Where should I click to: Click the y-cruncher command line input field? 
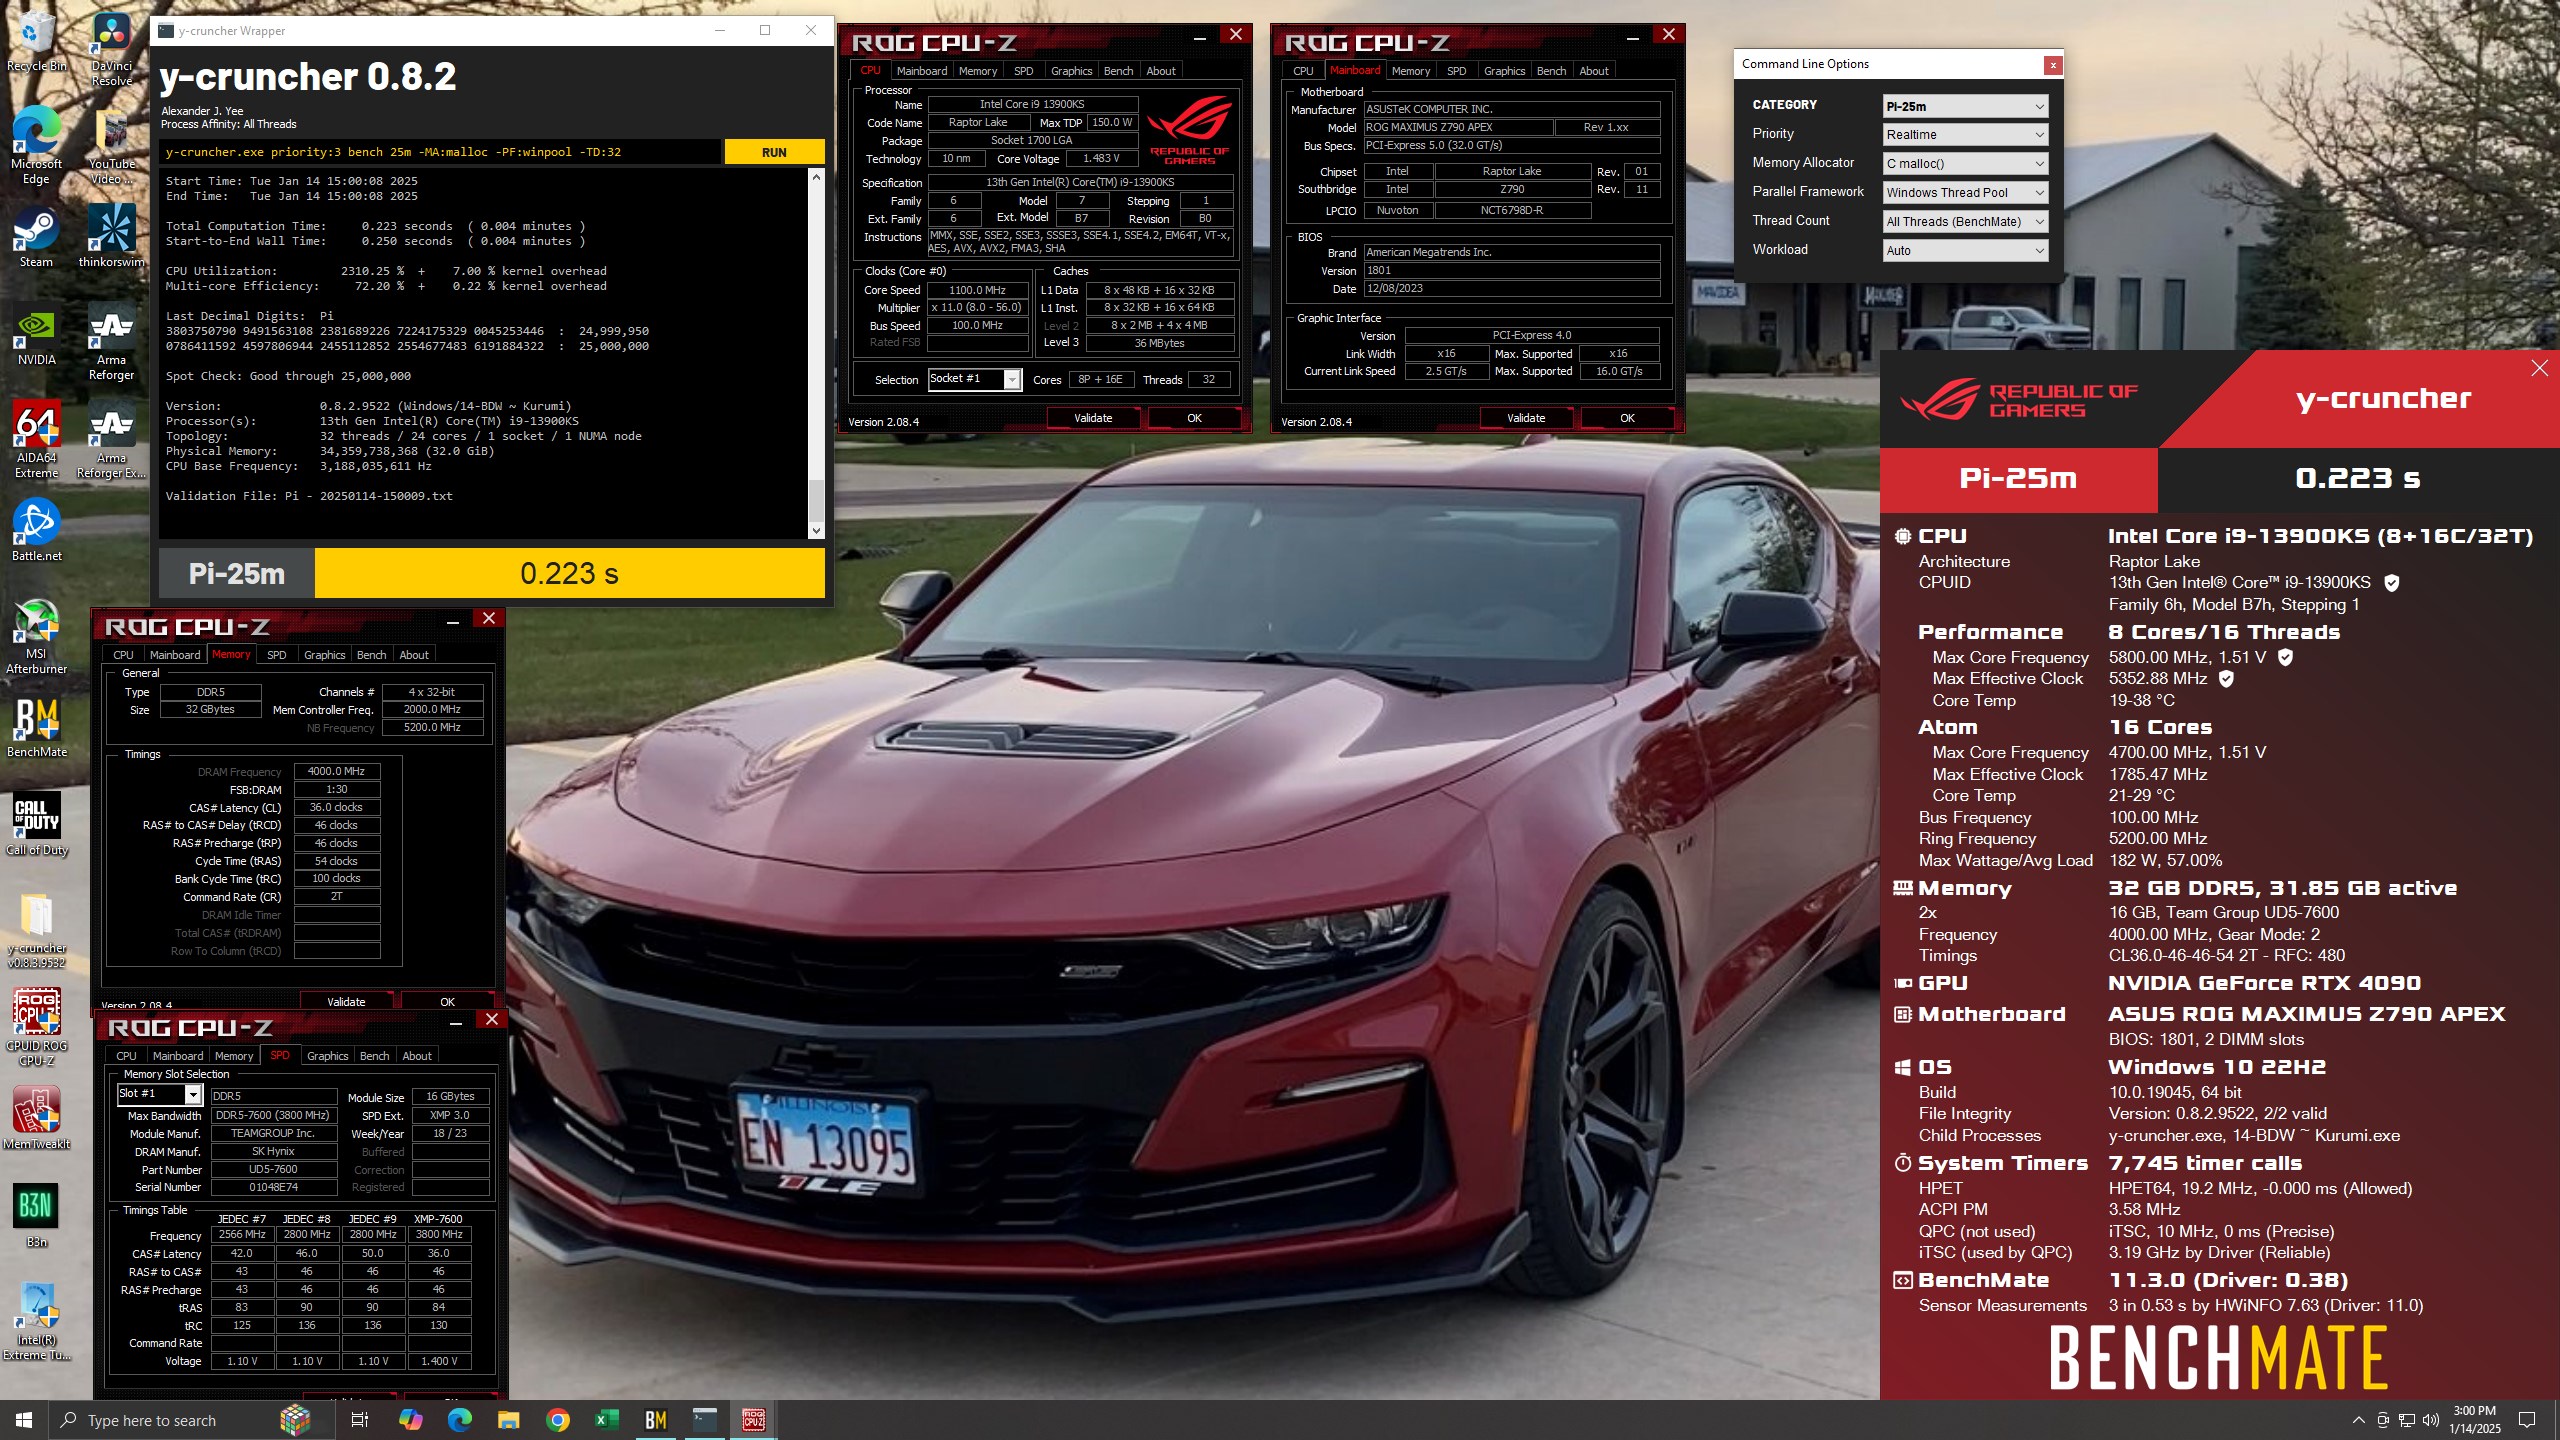click(440, 152)
